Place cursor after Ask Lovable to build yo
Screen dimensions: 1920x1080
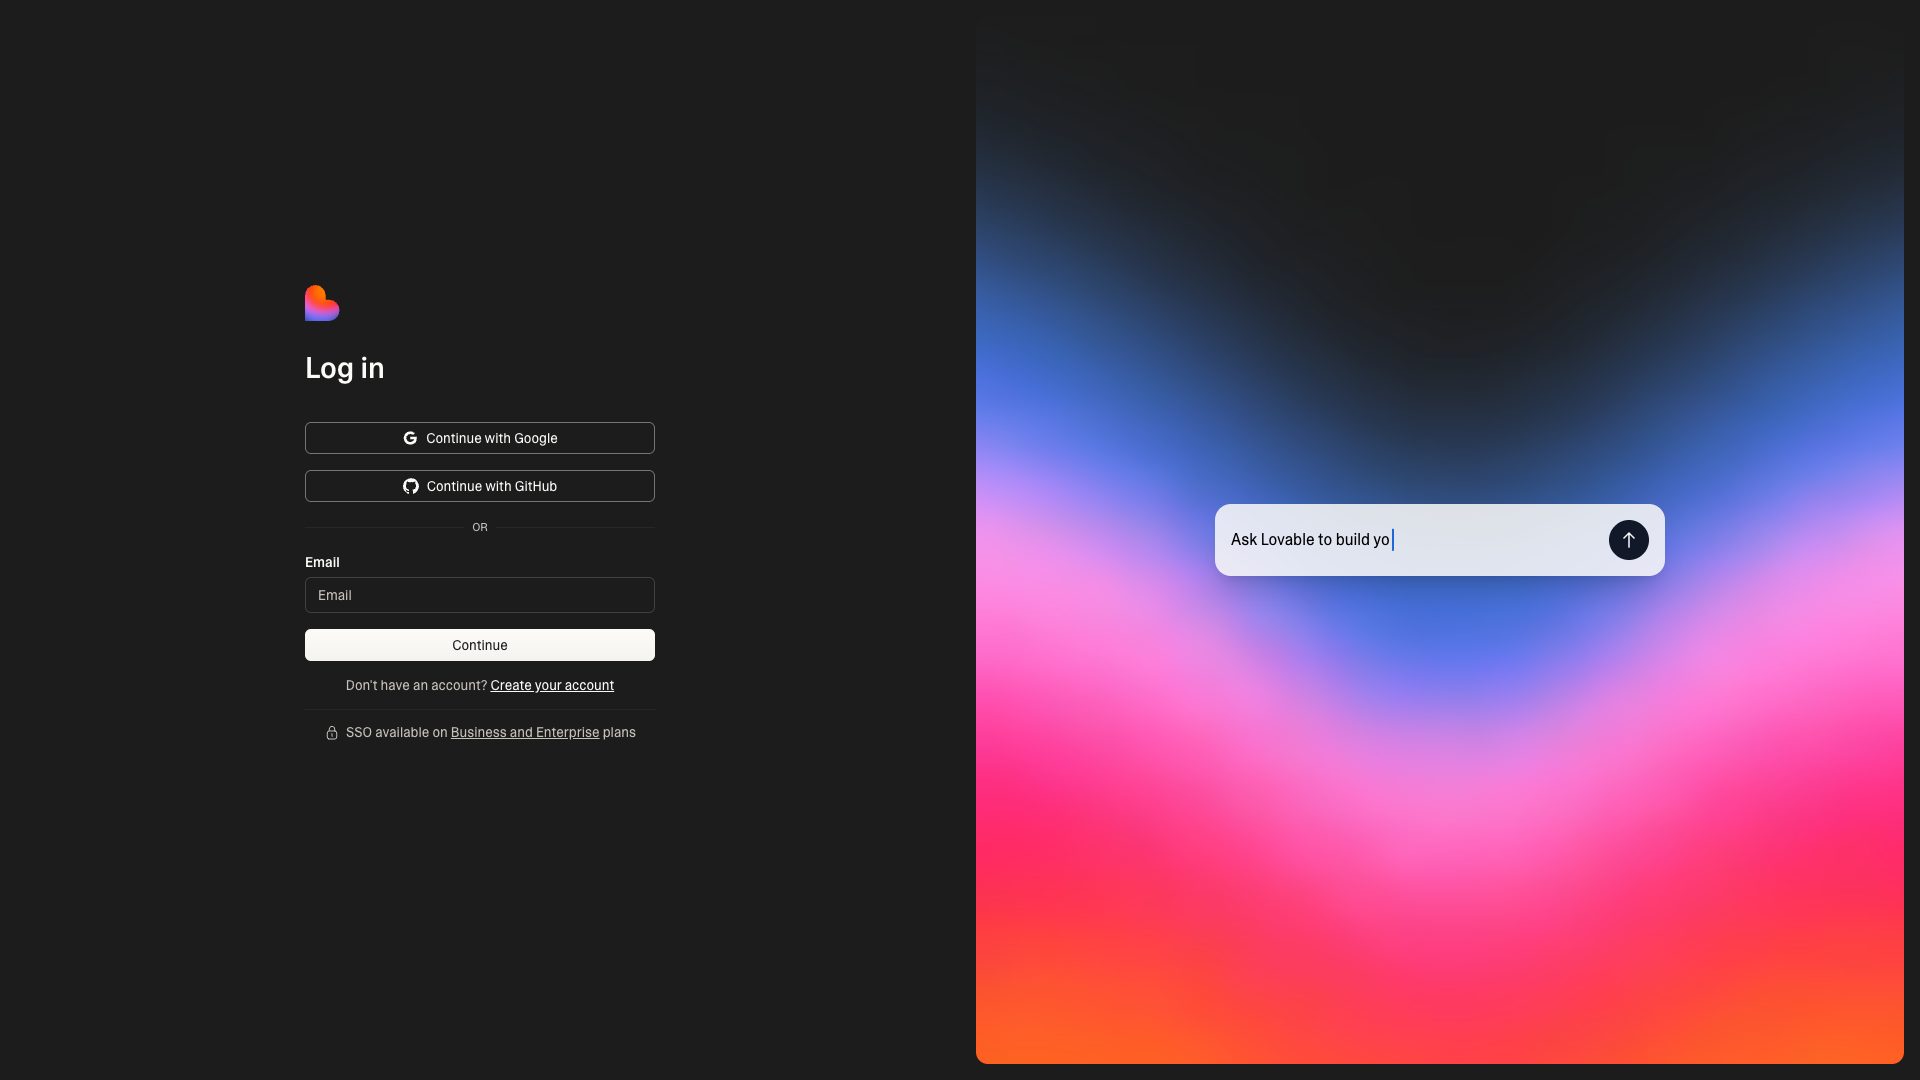click(x=1393, y=539)
